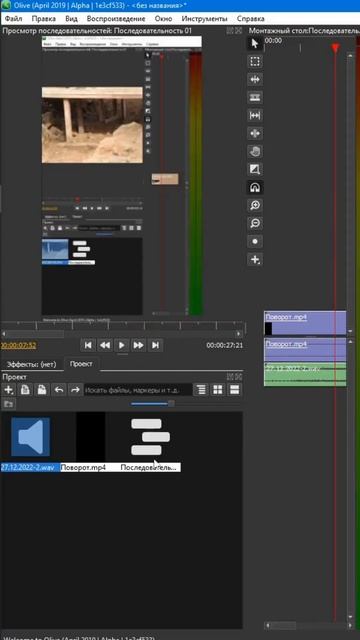Click the Save project icon
Image resolution: width=360 pixels, height=640 pixels.
42,390
